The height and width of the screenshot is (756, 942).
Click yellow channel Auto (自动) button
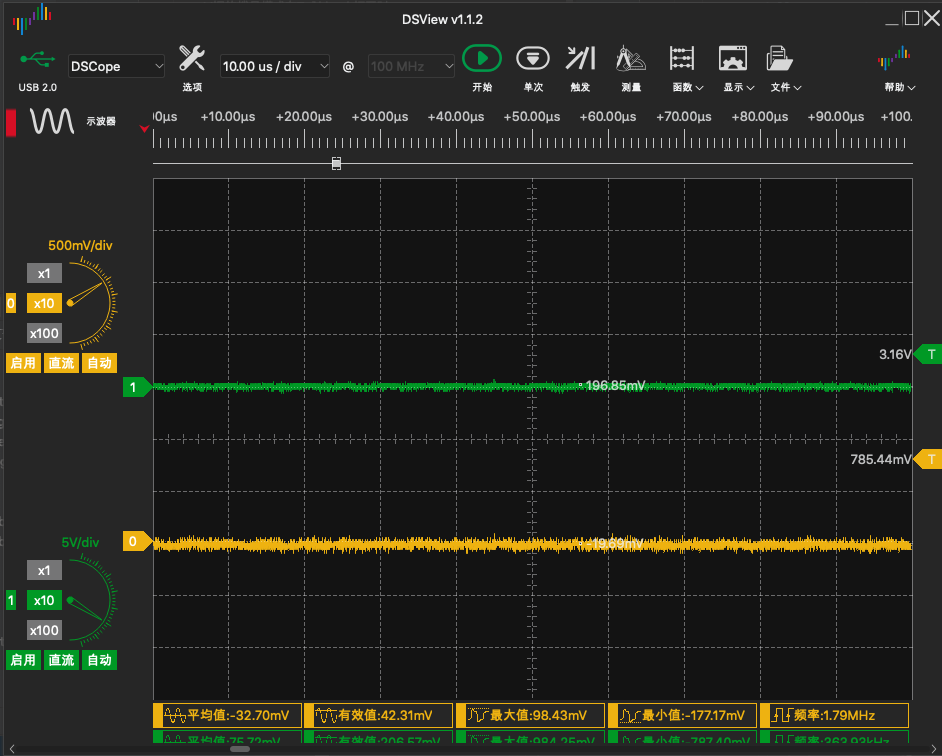pyautogui.click(x=100, y=363)
